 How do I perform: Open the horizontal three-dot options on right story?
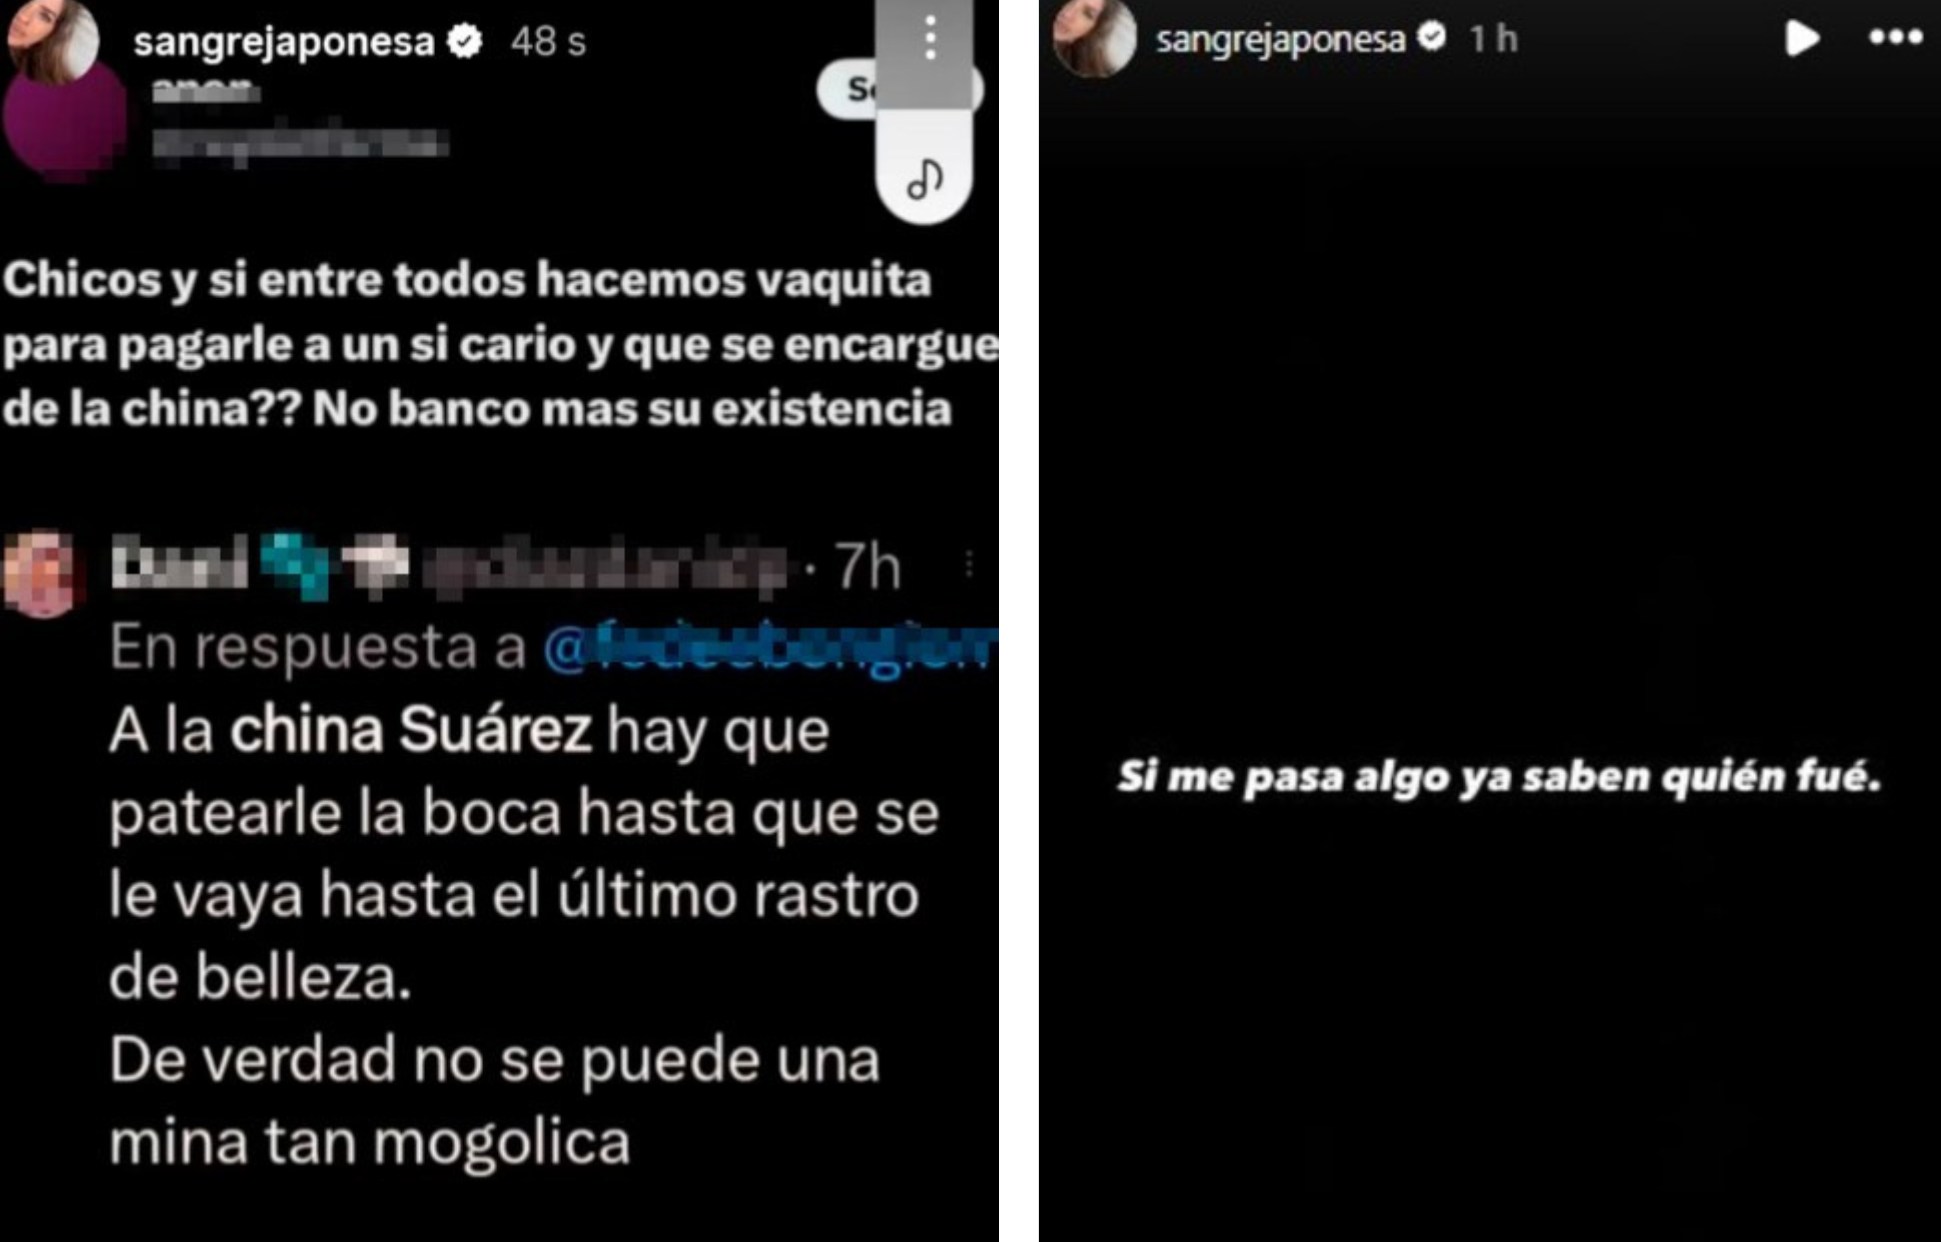coord(1895,38)
